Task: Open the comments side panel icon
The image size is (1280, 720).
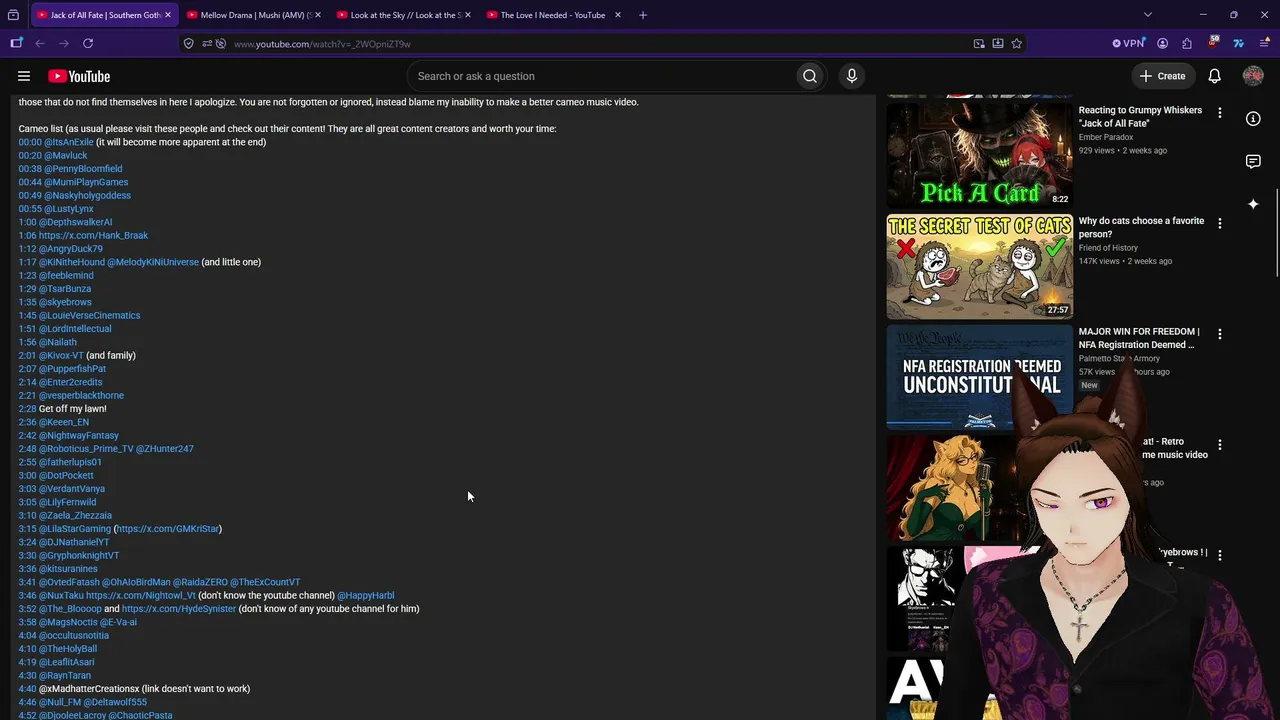Action: pyautogui.click(x=1253, y=161)
